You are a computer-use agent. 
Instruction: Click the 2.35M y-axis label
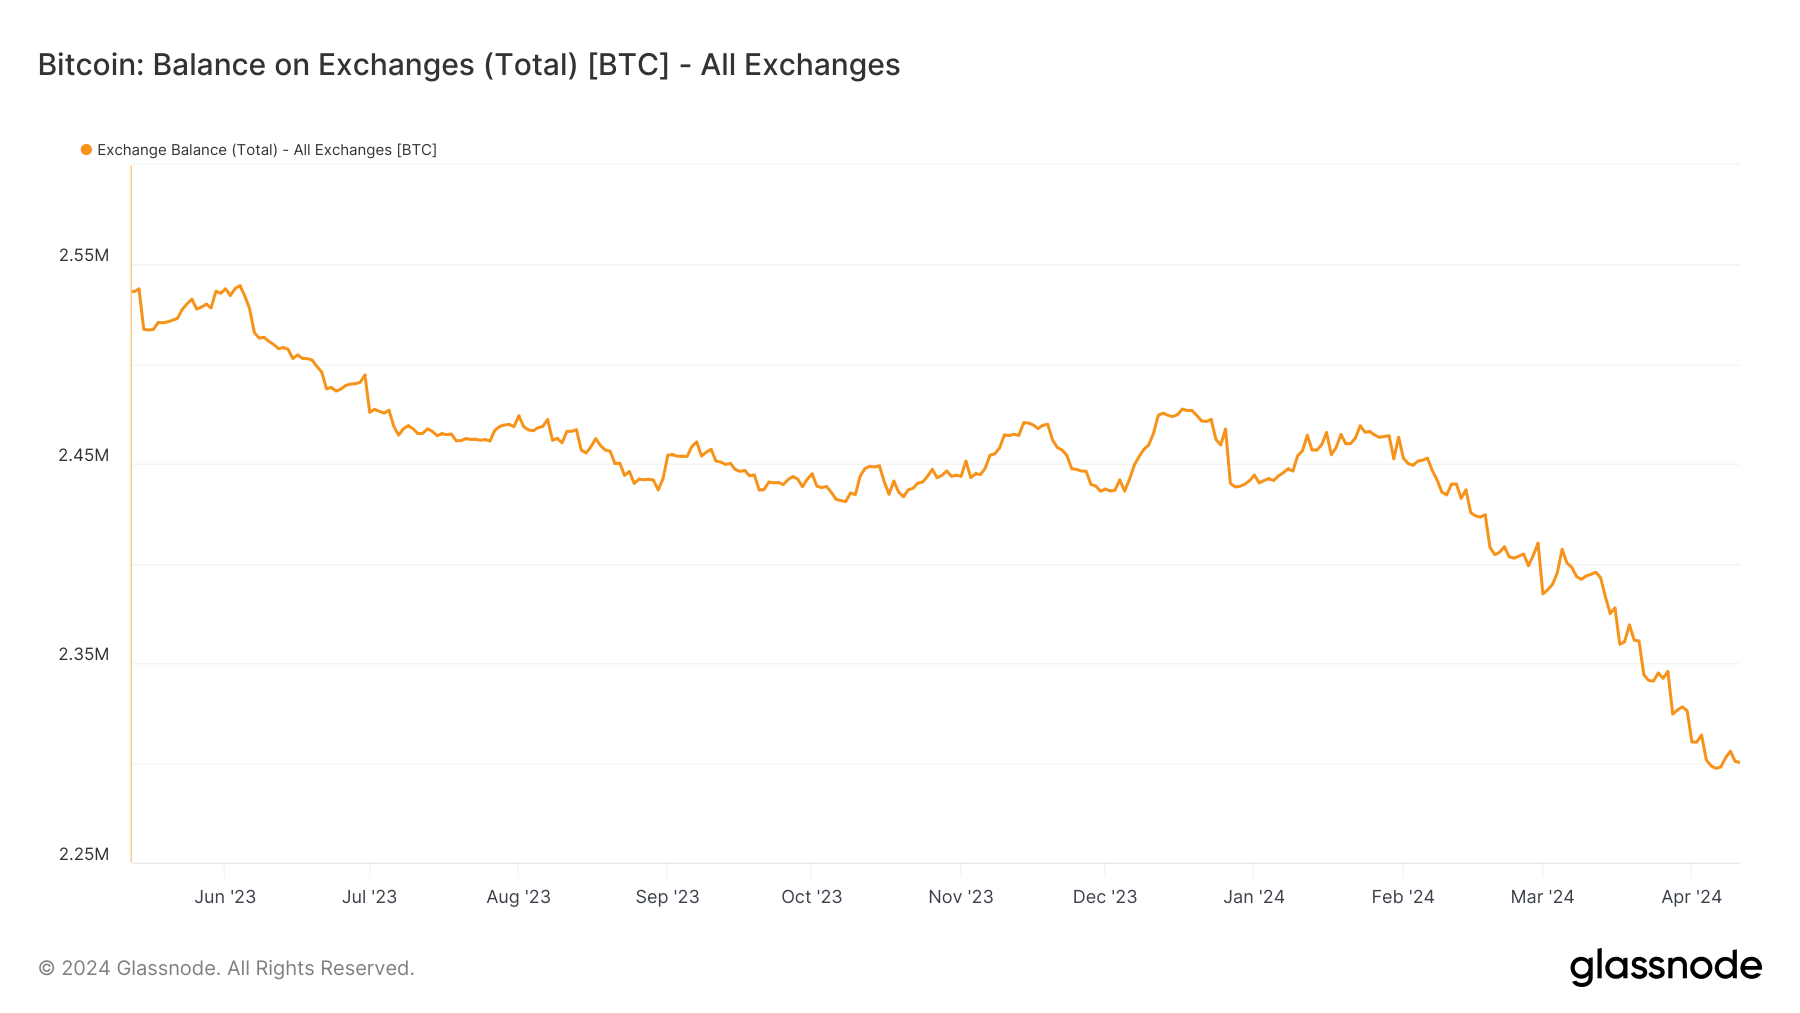click(x=84, y=654)
